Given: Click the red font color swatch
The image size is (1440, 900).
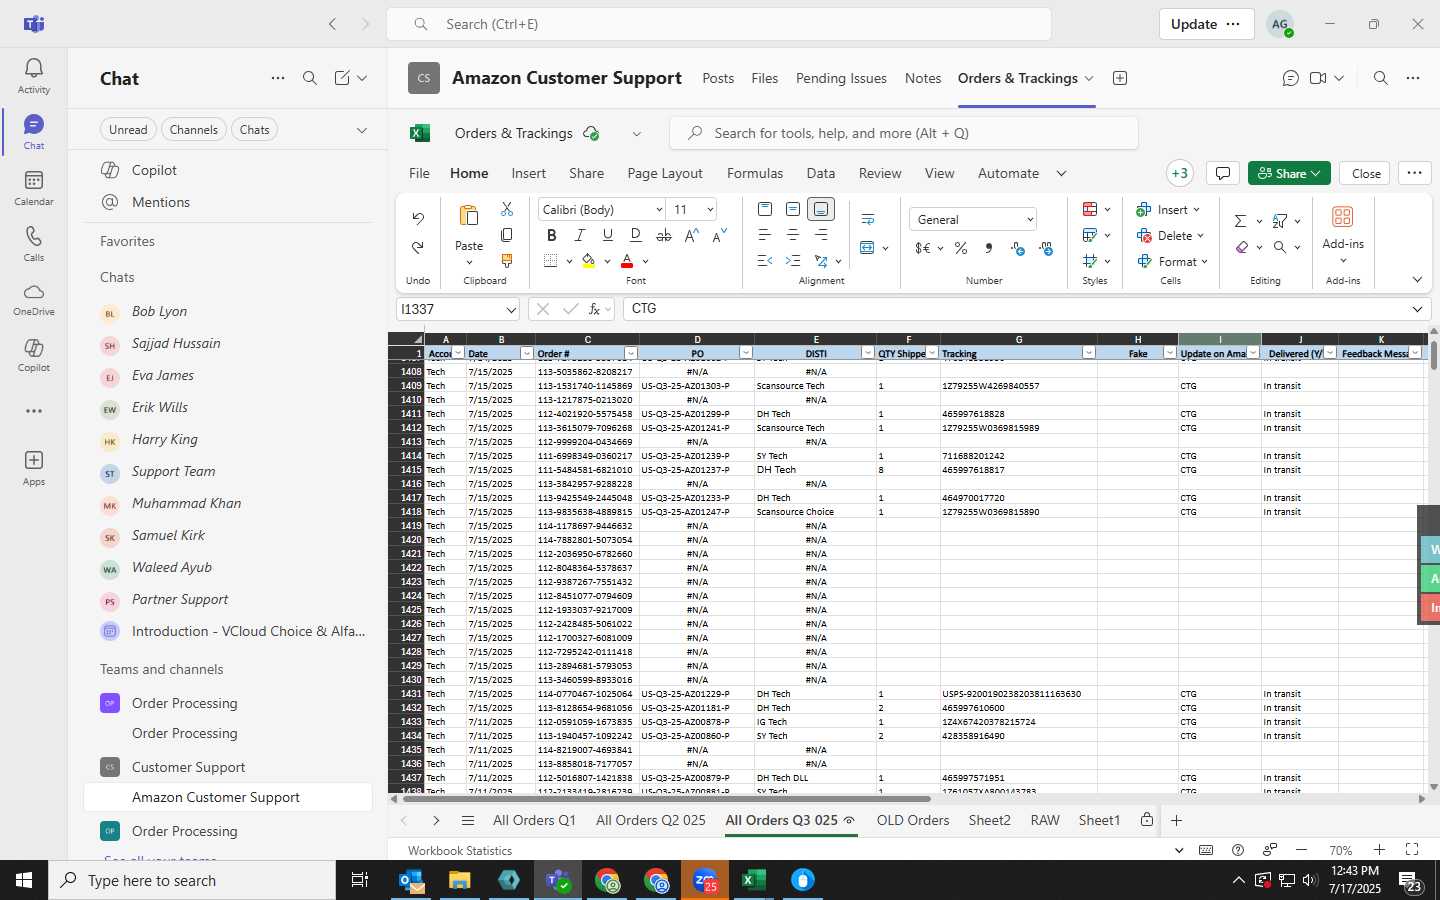Looking at the screenshot, I should click(627, 262).
